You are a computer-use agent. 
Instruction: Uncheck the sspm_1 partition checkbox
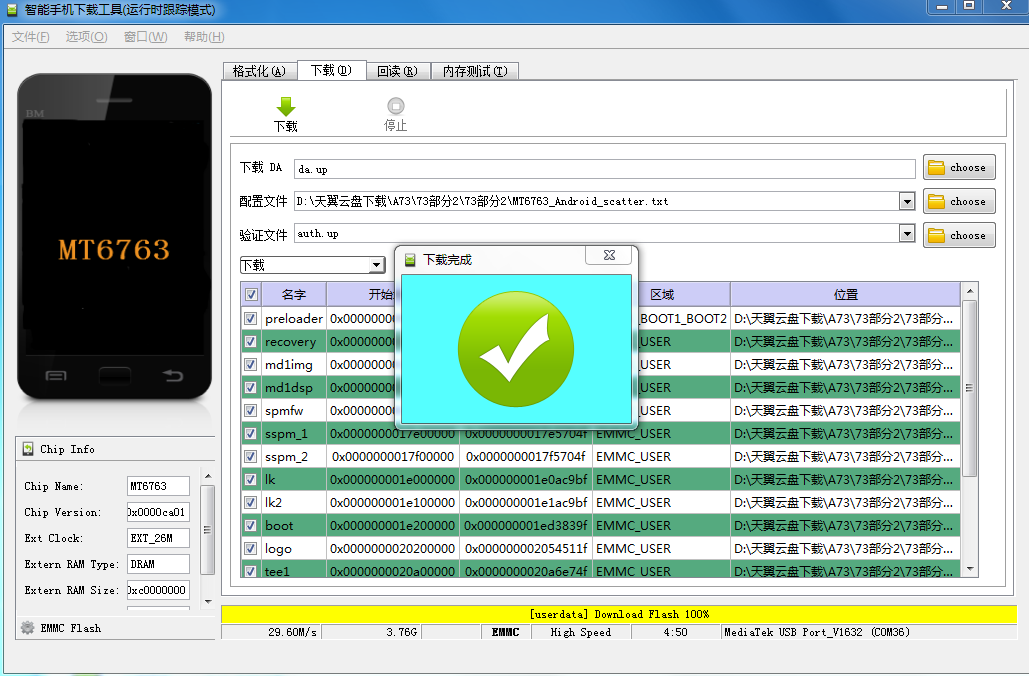(250, 433)
